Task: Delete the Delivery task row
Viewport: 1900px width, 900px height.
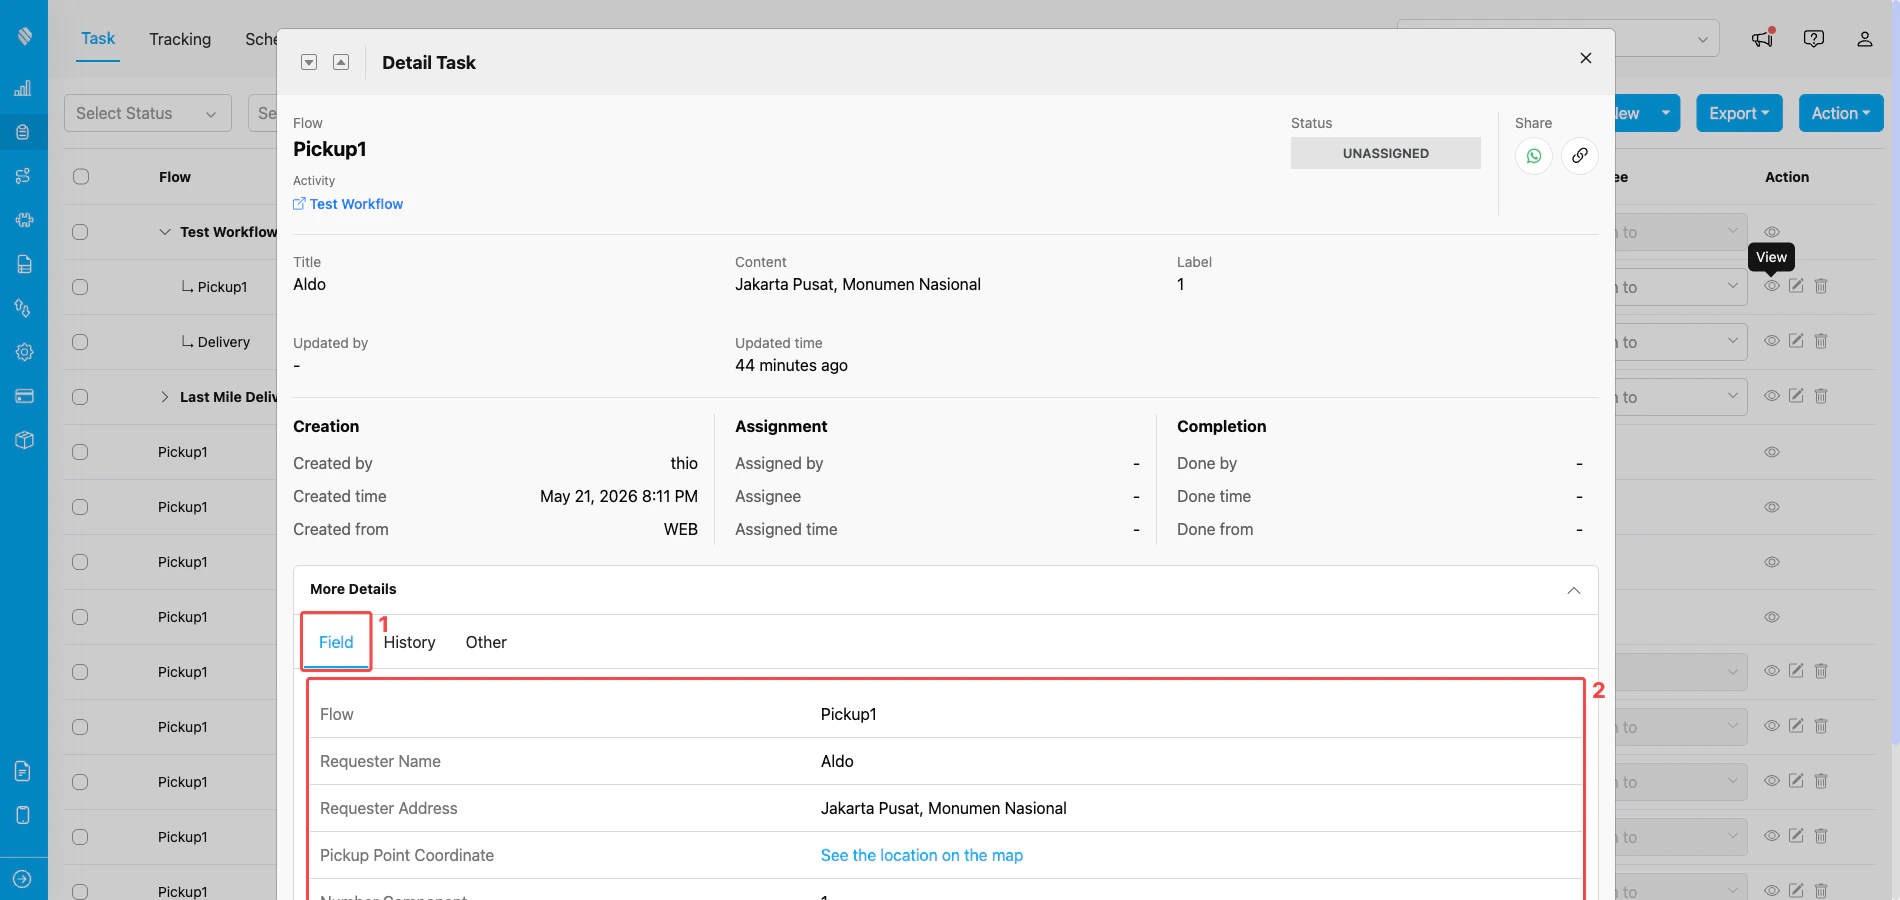Action: (x=1821, y=341)
